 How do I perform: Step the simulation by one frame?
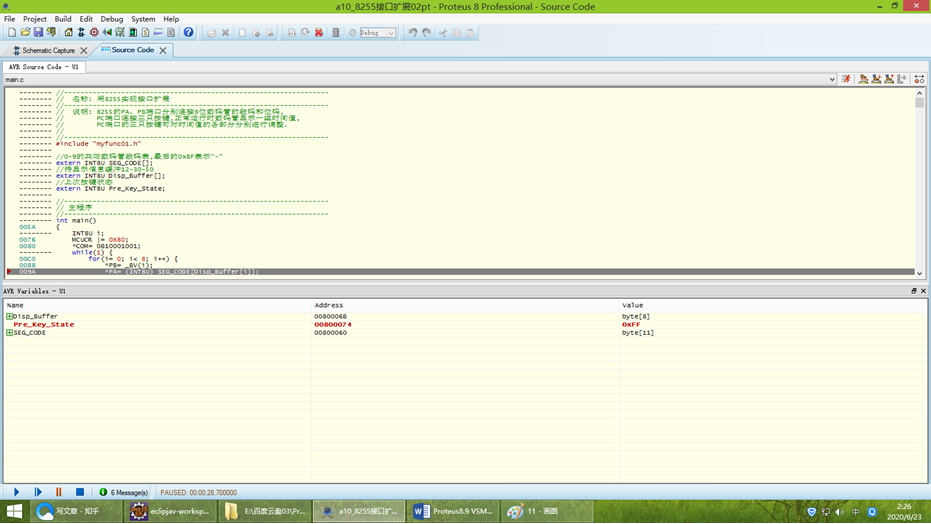click(x=37, y=492)
